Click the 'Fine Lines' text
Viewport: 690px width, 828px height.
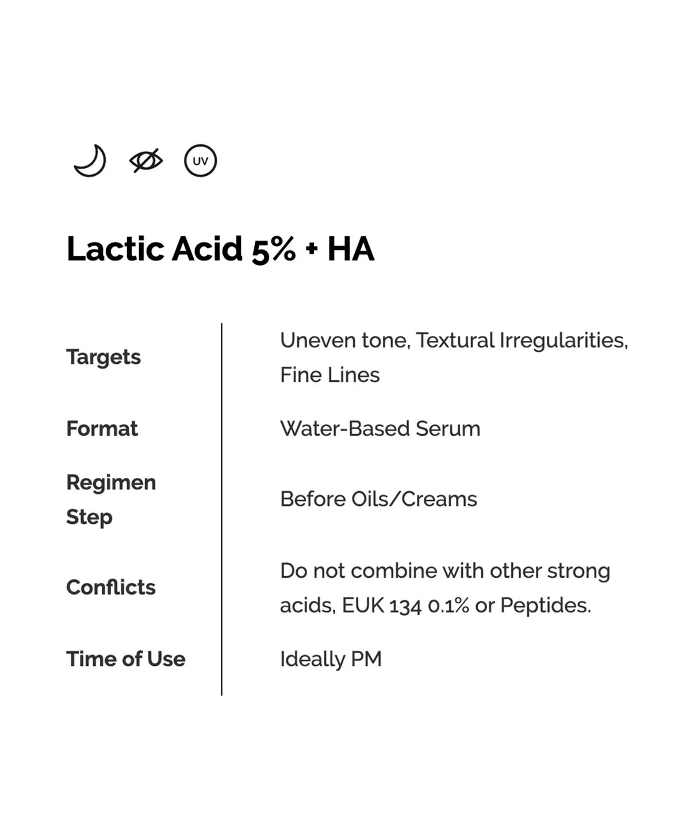pos(330,375)
